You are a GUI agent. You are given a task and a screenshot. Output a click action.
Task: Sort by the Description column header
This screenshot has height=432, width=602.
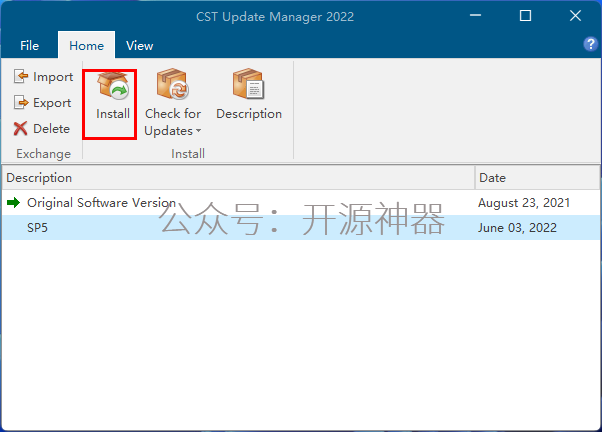(x=238, y=178)
